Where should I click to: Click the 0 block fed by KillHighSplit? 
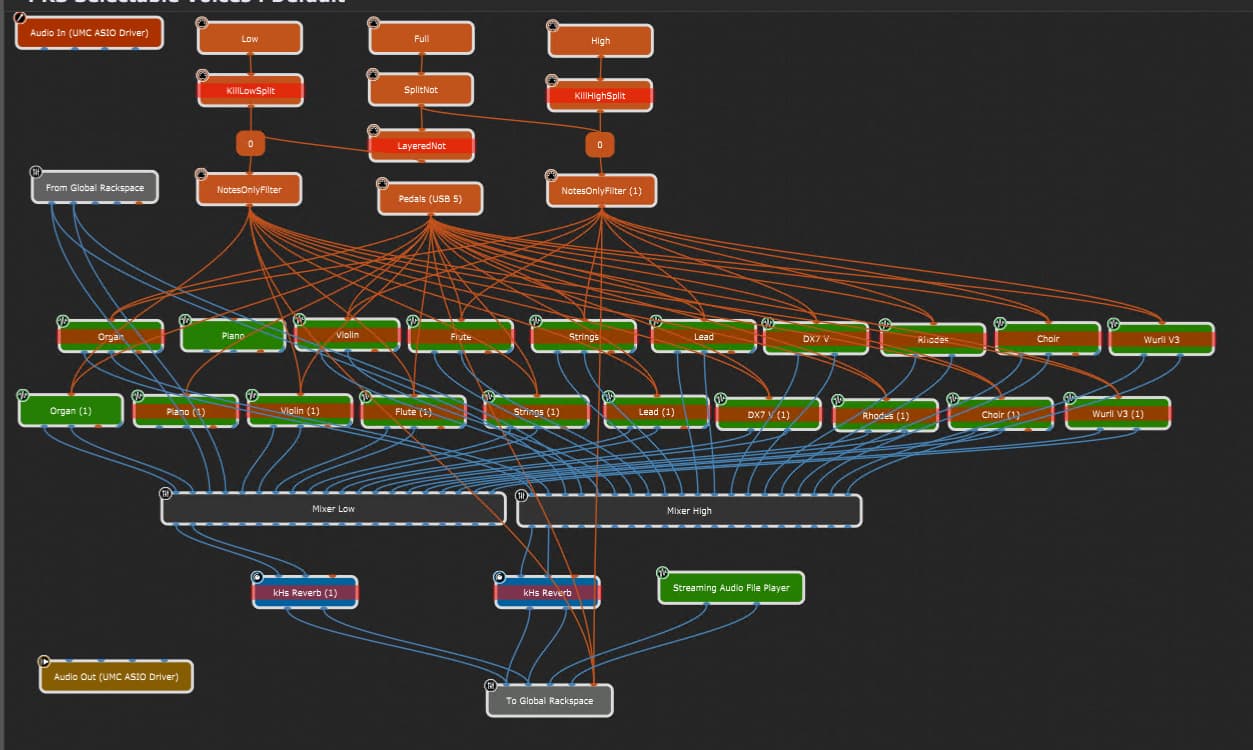coord(600,145)
